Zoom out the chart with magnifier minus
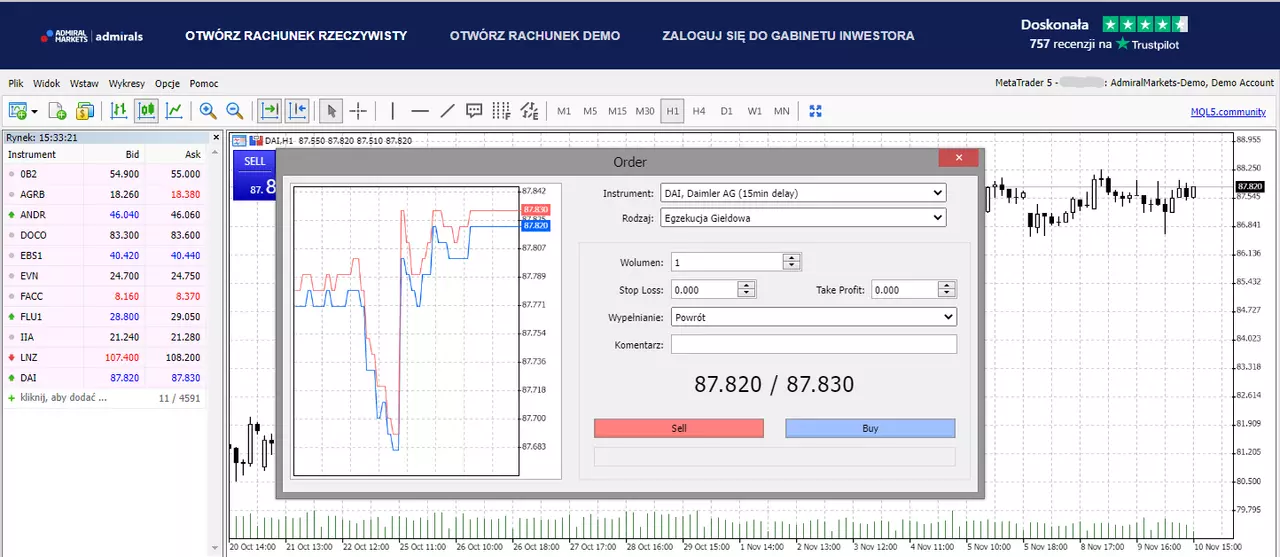 [x=235, y=111]
